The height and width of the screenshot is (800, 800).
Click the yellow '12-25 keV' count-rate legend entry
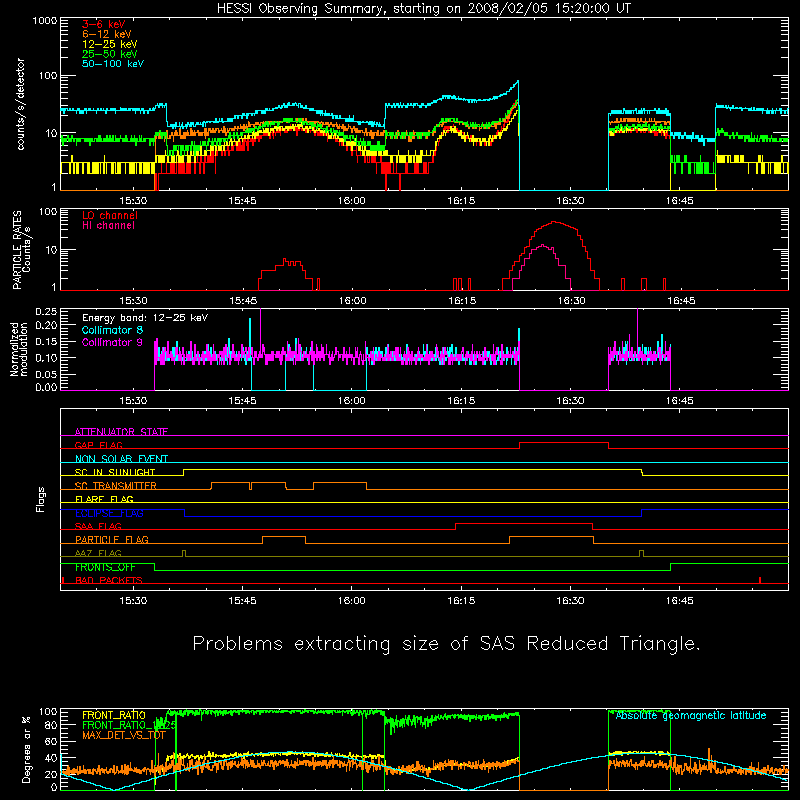click(110, 44)
